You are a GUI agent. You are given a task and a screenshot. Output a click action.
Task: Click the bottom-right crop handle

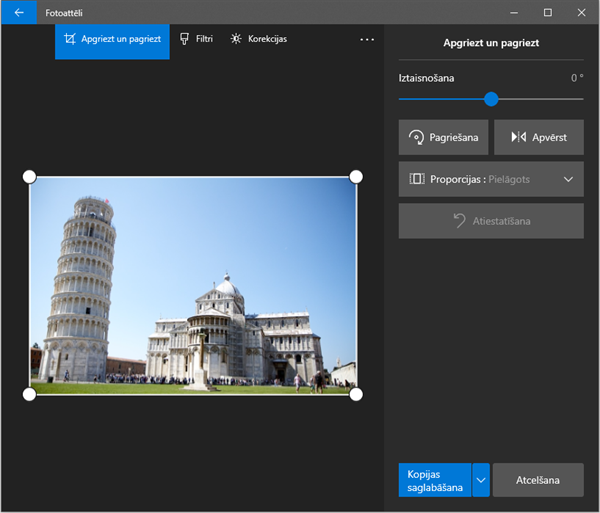click(356, 394)
